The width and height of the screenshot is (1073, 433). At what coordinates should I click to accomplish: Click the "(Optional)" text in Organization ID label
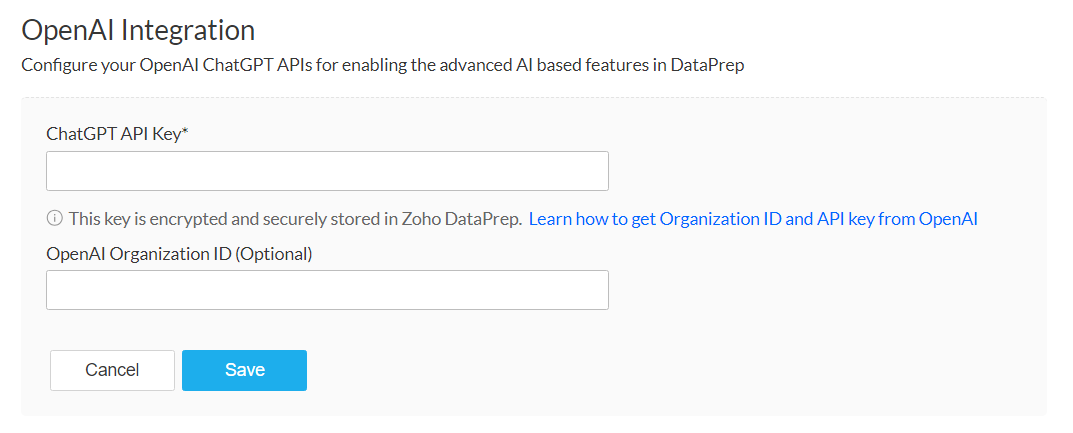click(x=274, y=254)
